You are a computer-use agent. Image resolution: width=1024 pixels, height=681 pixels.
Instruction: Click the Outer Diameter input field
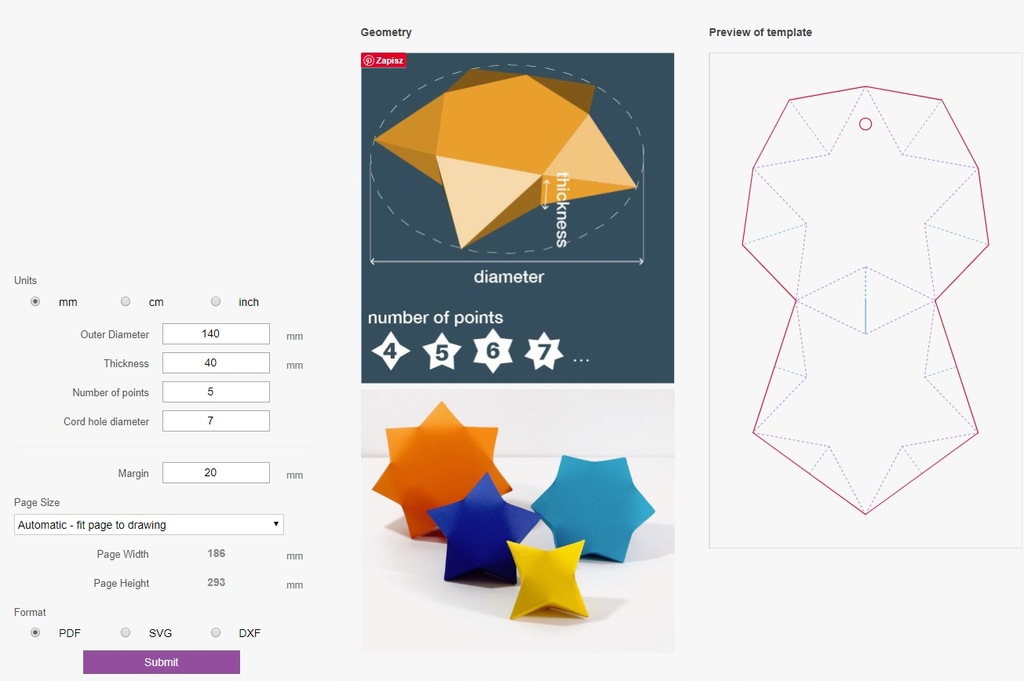pos(216,334)
